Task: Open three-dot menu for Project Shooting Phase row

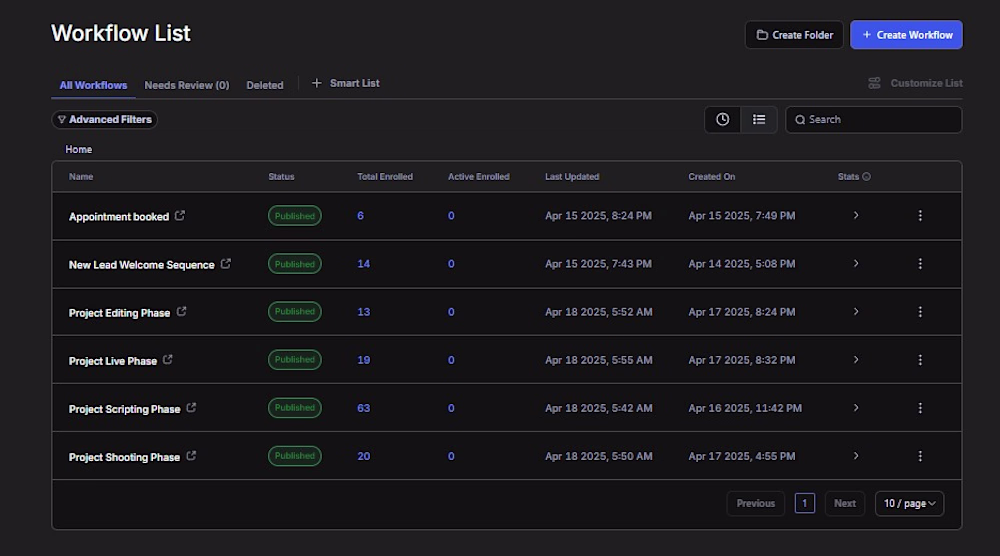Action: coord(920,456)
